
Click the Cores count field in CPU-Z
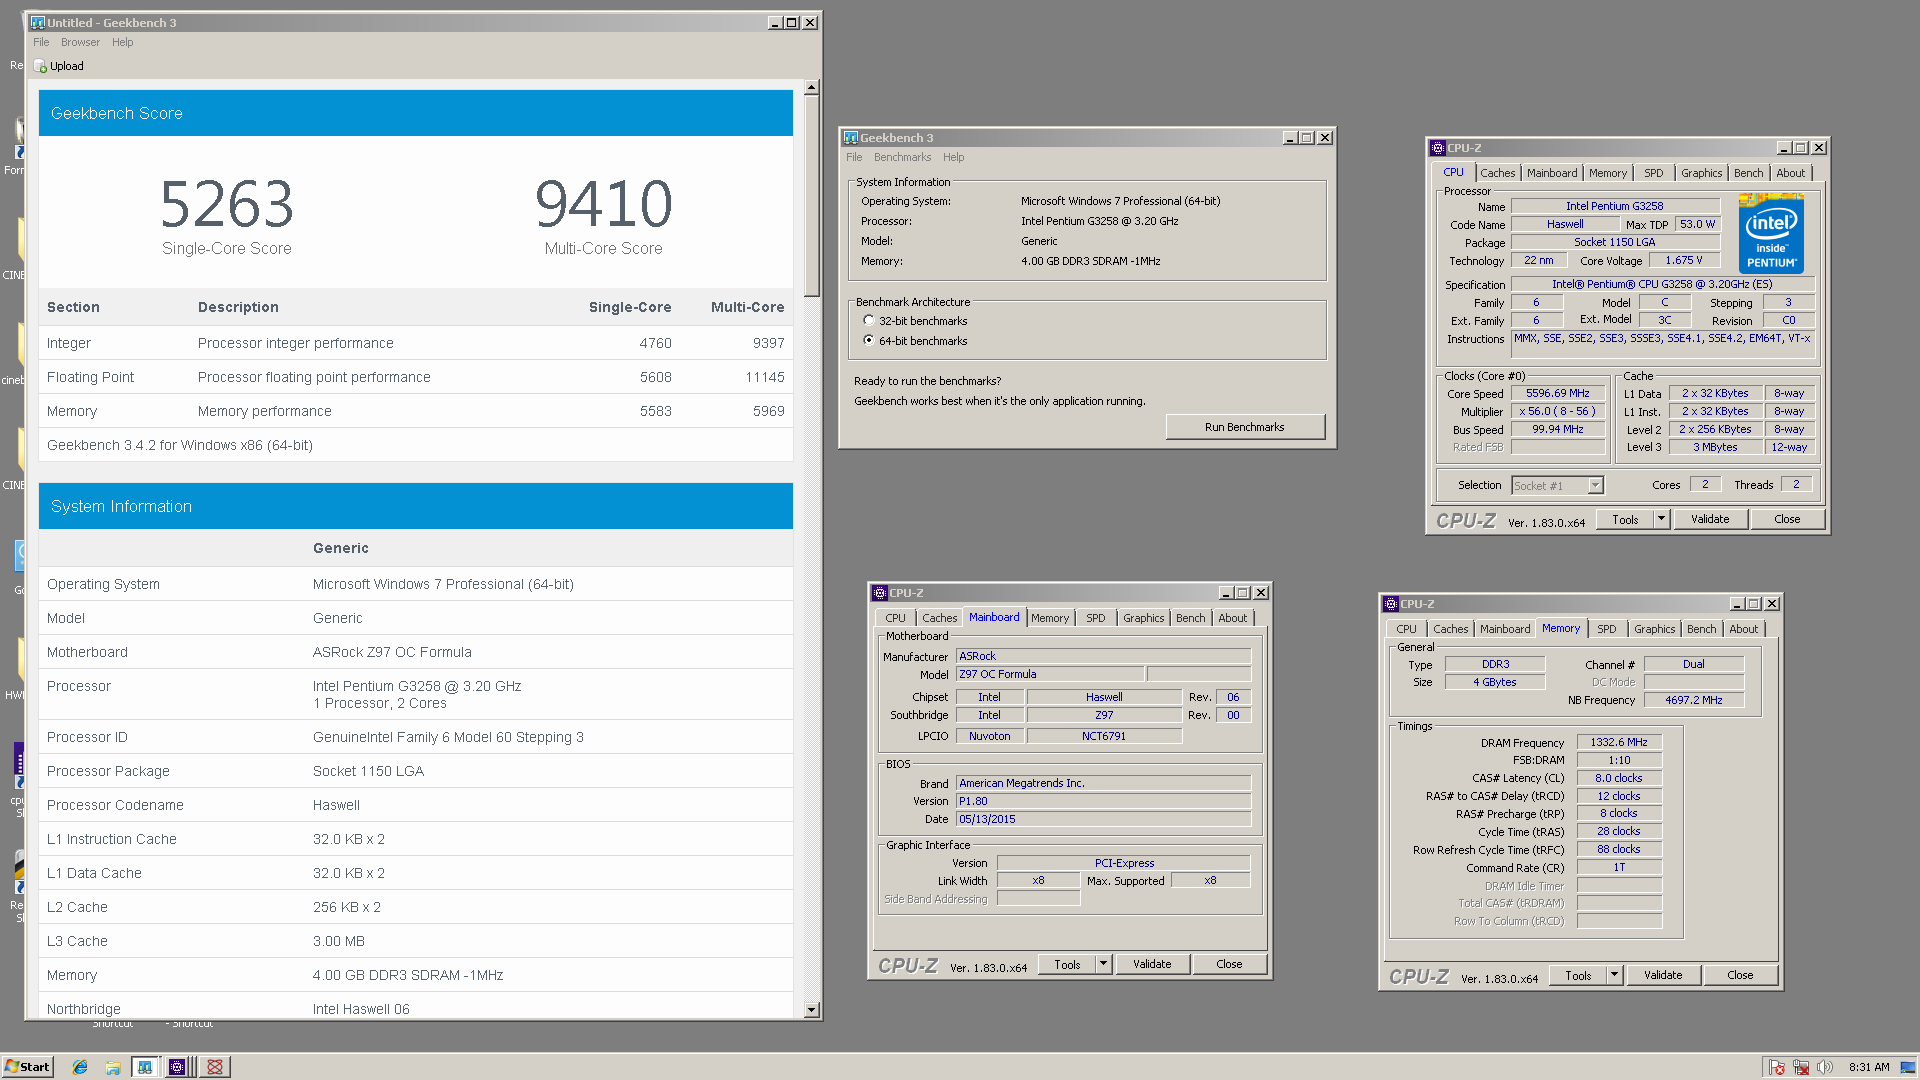[x=1705, y=485]
